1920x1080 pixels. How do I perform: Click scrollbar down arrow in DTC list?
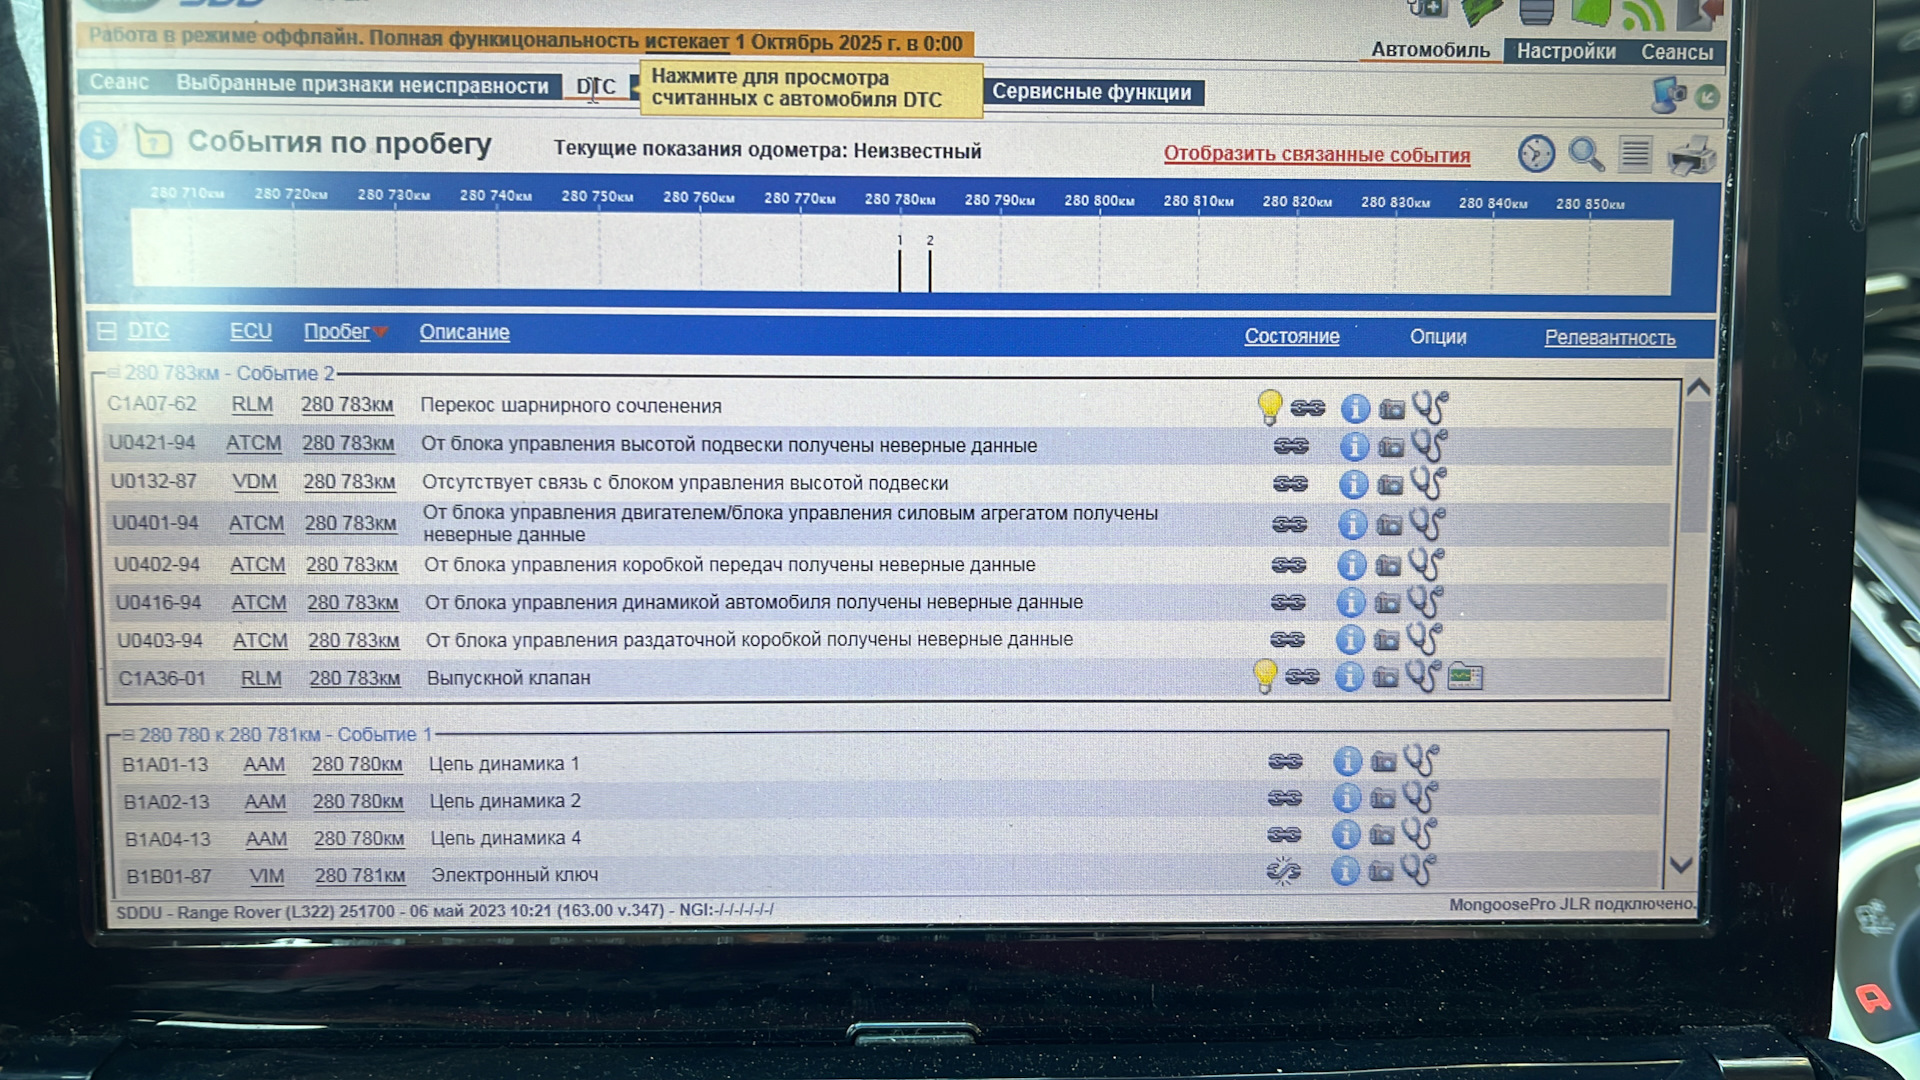click(1681, 865)
